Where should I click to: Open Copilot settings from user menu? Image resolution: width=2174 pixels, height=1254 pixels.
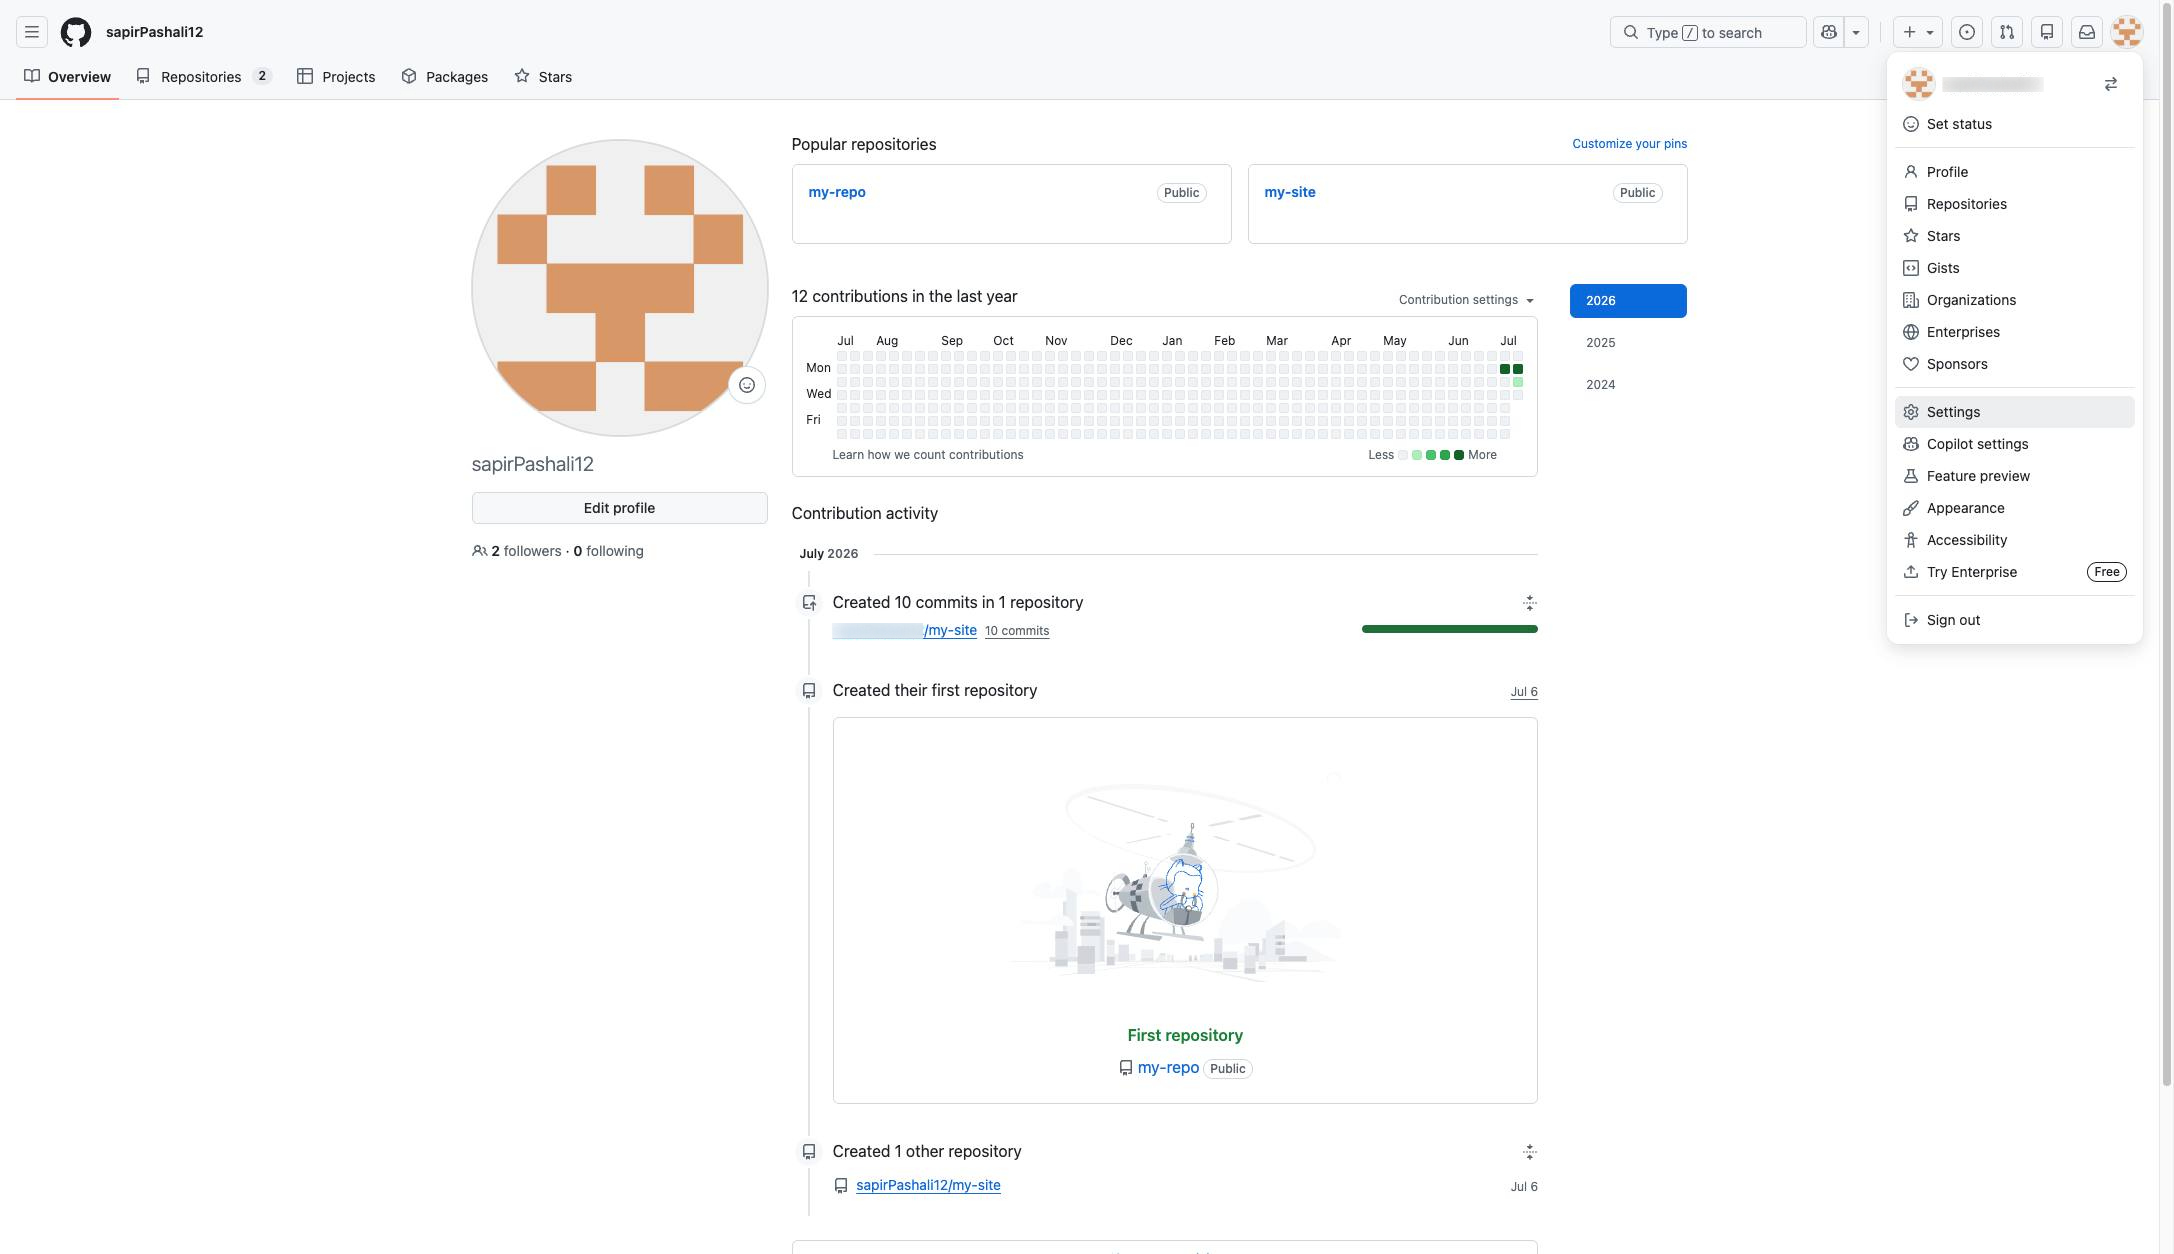pos(2014,444)
